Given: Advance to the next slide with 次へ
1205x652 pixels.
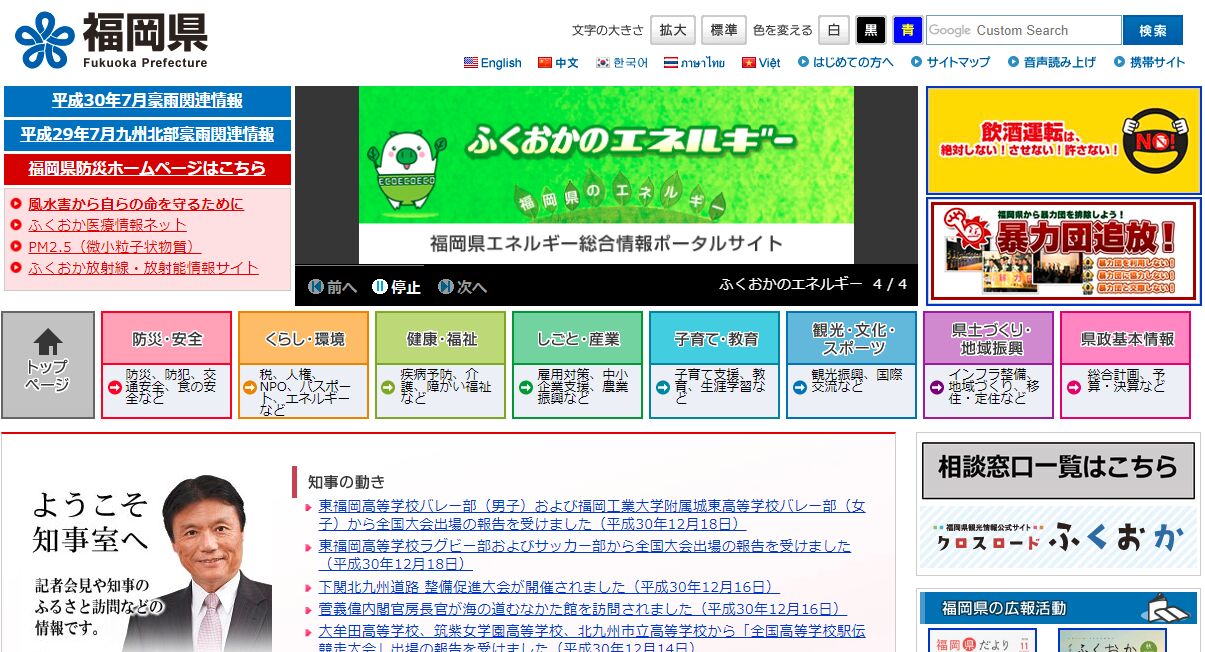Looking at the screenshot, I should 462,287.
